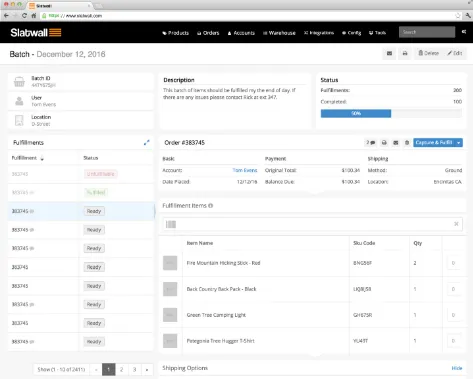Open the Tools menu
Viewport: 473px width, 379px height.
[x=377, y=33]
